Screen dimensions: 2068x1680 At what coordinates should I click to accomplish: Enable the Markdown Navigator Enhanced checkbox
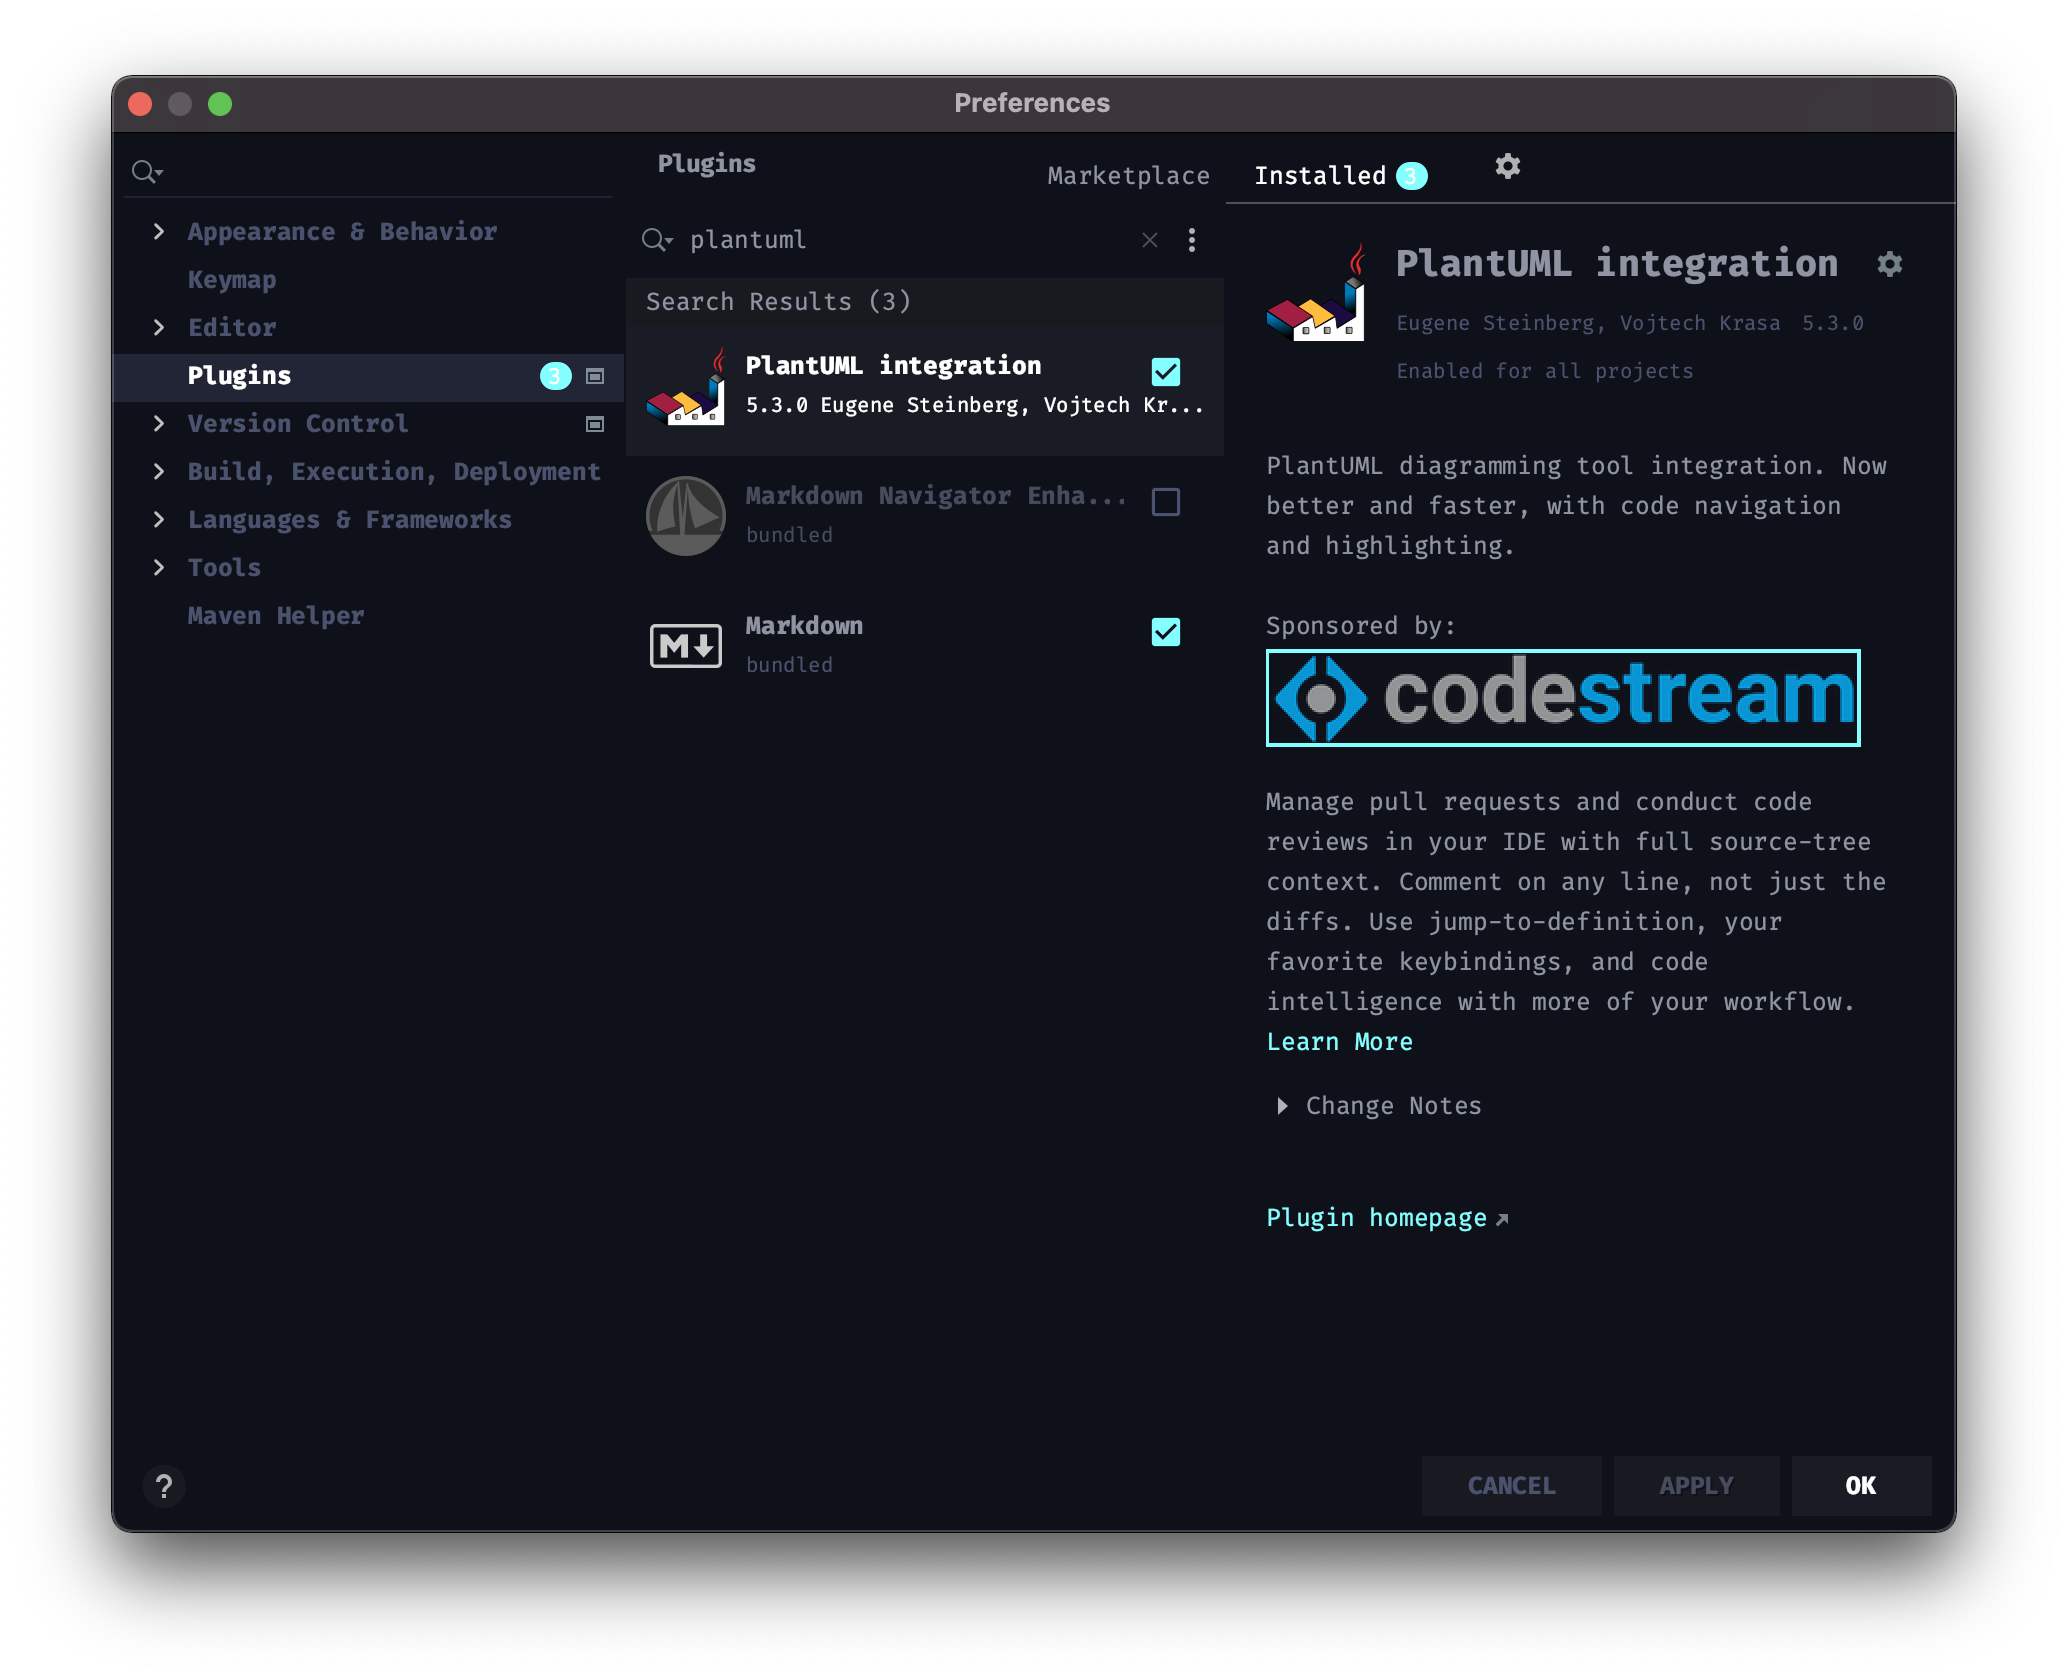pyautogui.click(x=1165, y=502)
